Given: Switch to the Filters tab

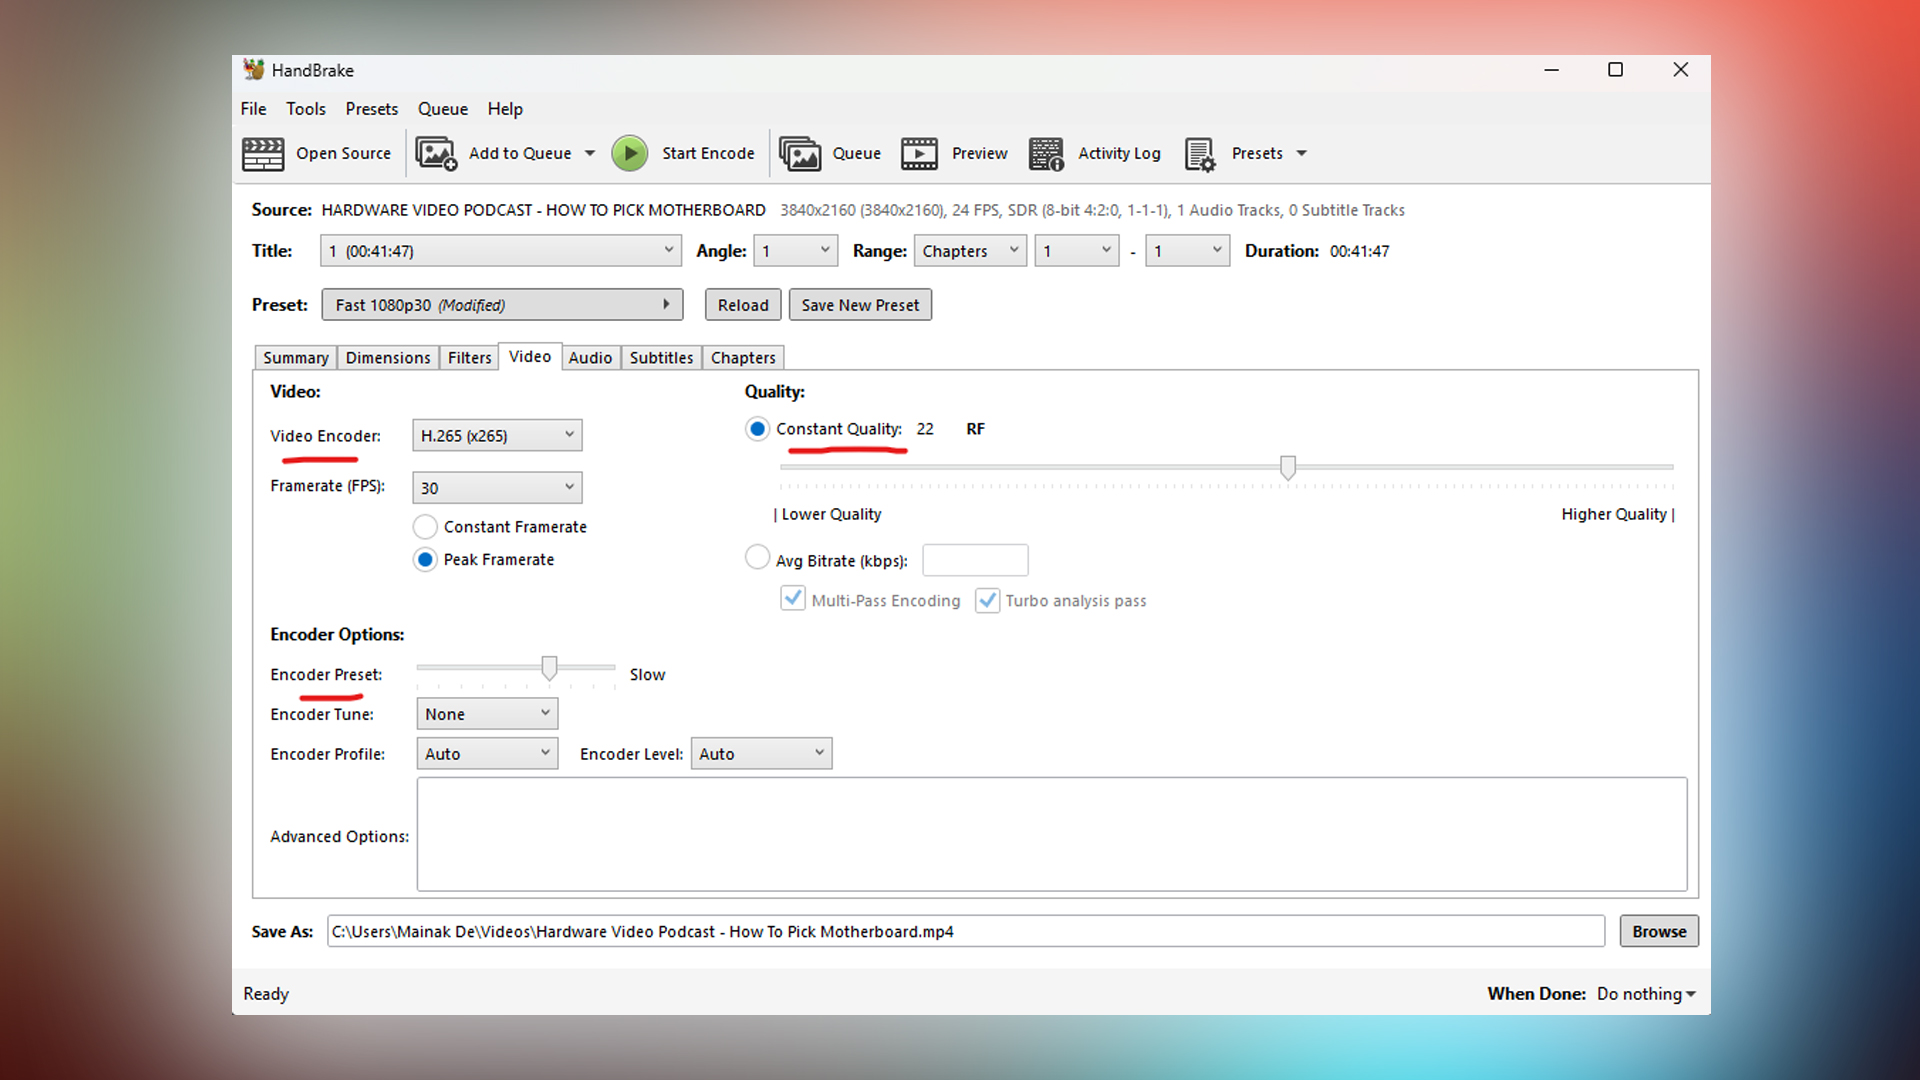Looking at the screenshot, I should click(469, 357).
